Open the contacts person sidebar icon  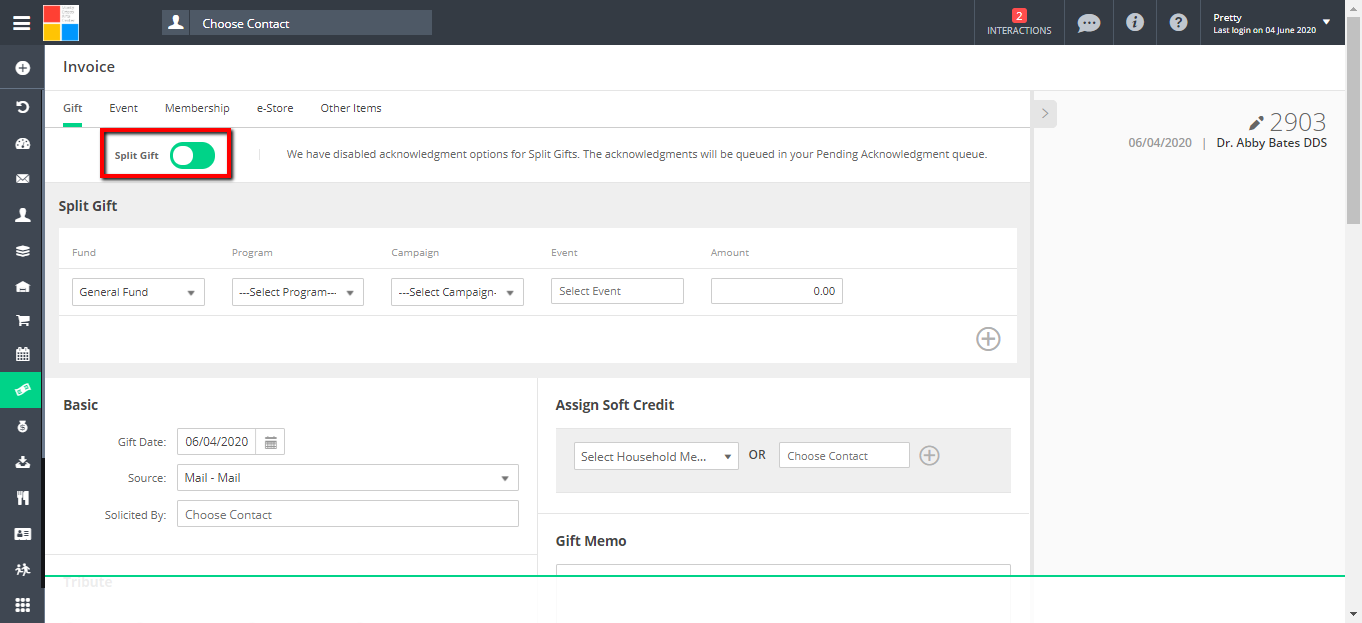coord(22,215)
